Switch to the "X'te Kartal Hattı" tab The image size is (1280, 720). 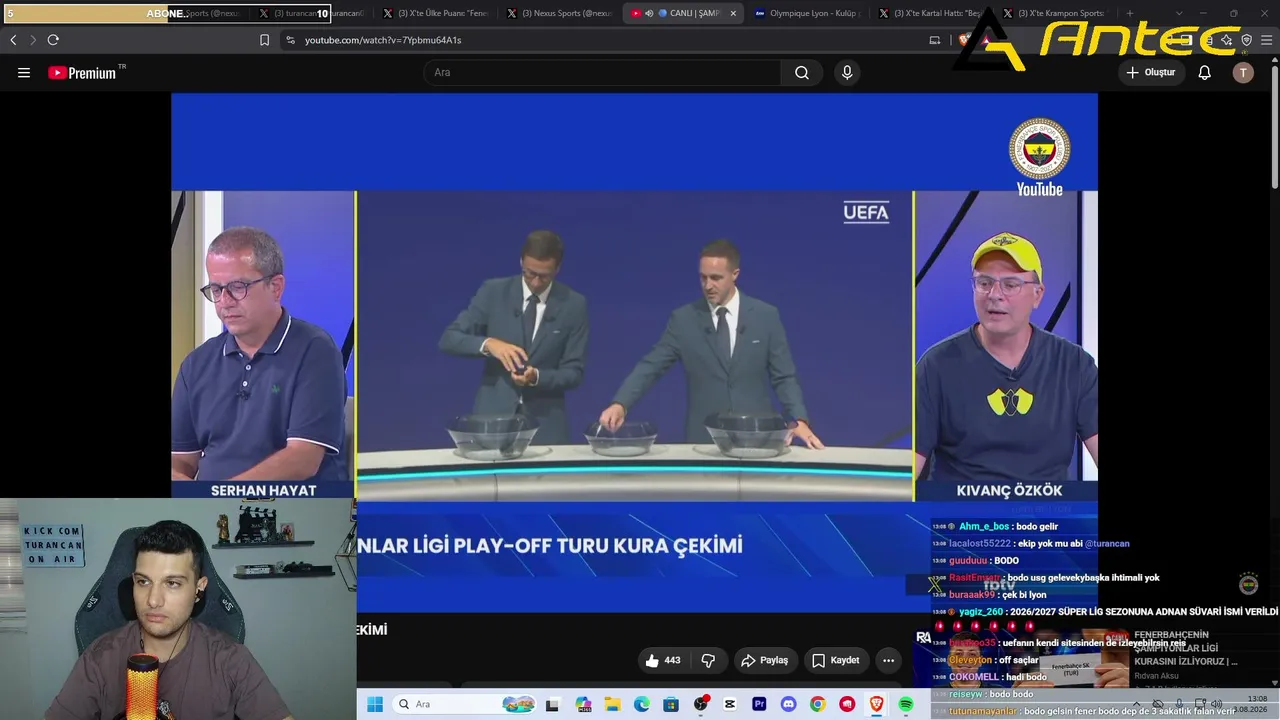[x=932, y=13]
